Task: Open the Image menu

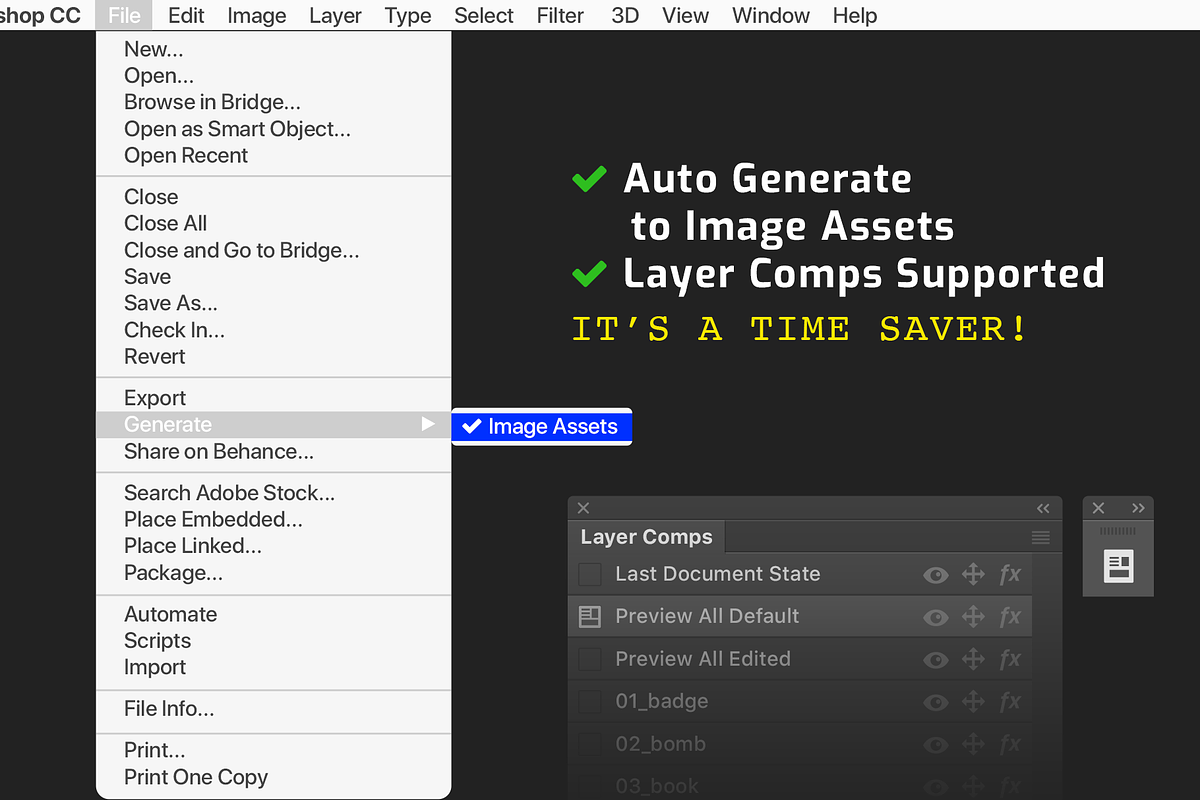Action: [257, 15]
